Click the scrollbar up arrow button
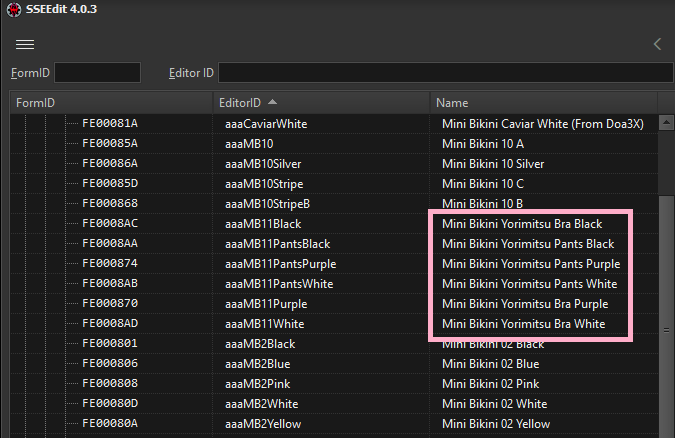This screenshot has width=675, height=438. tap(666, 123)
